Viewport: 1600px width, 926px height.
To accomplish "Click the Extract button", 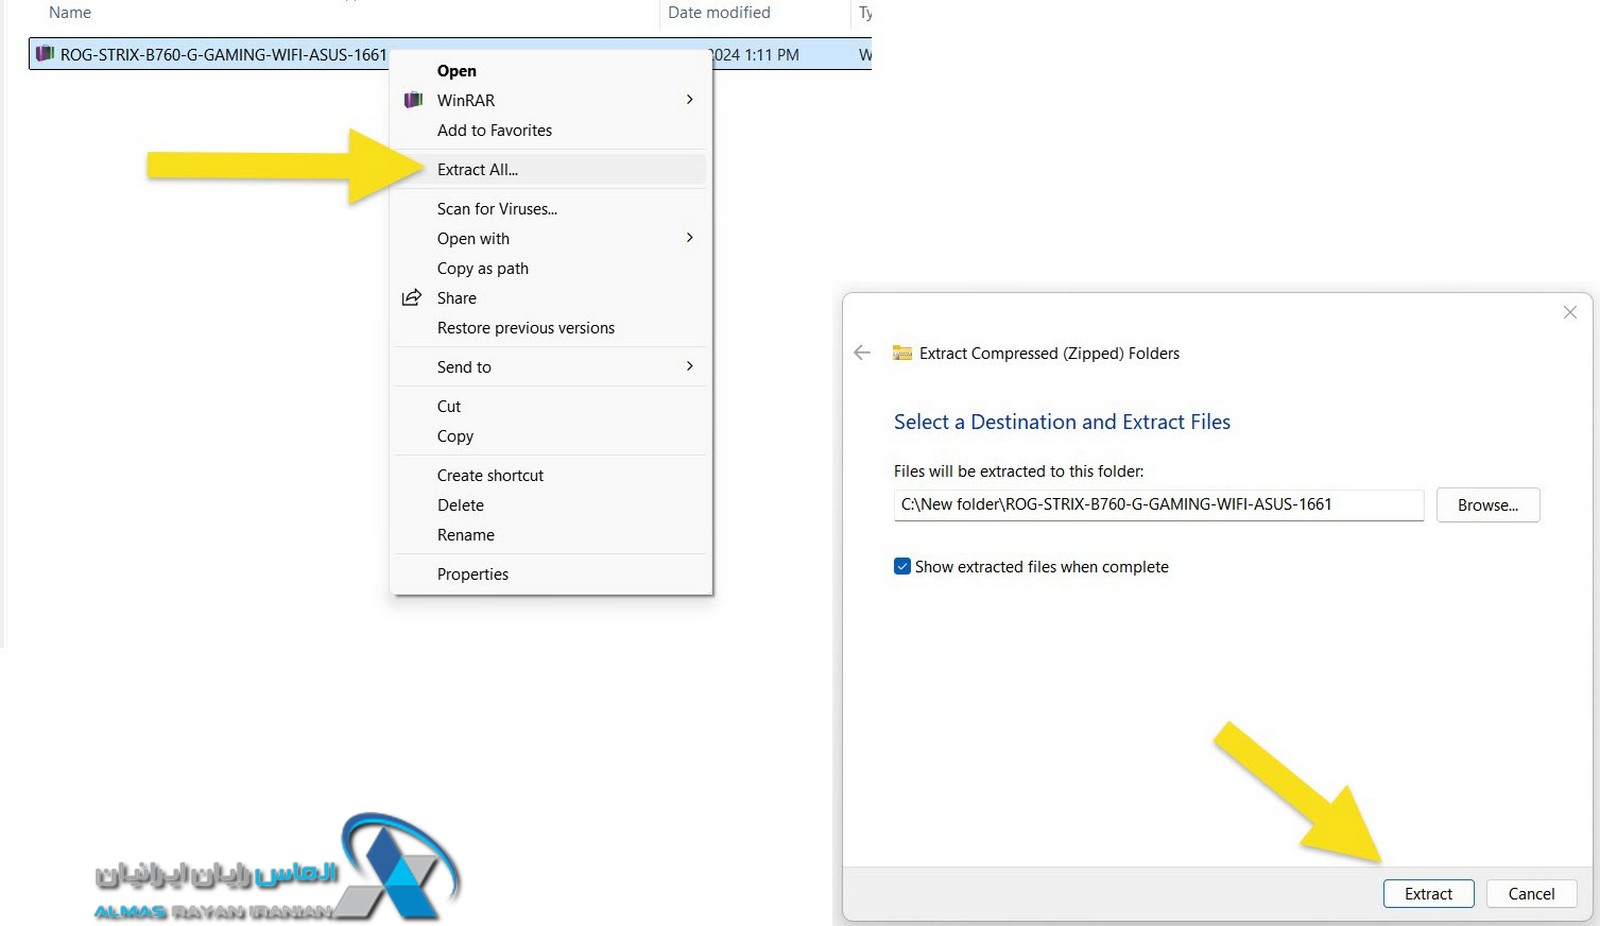I will 1428,894.
